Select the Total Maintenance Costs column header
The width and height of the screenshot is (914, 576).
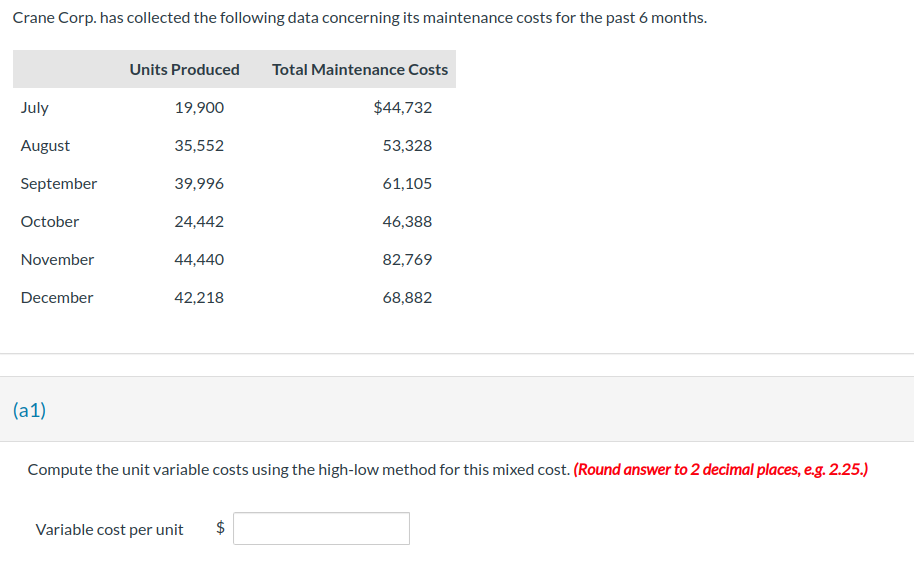[x=360, y=69]
